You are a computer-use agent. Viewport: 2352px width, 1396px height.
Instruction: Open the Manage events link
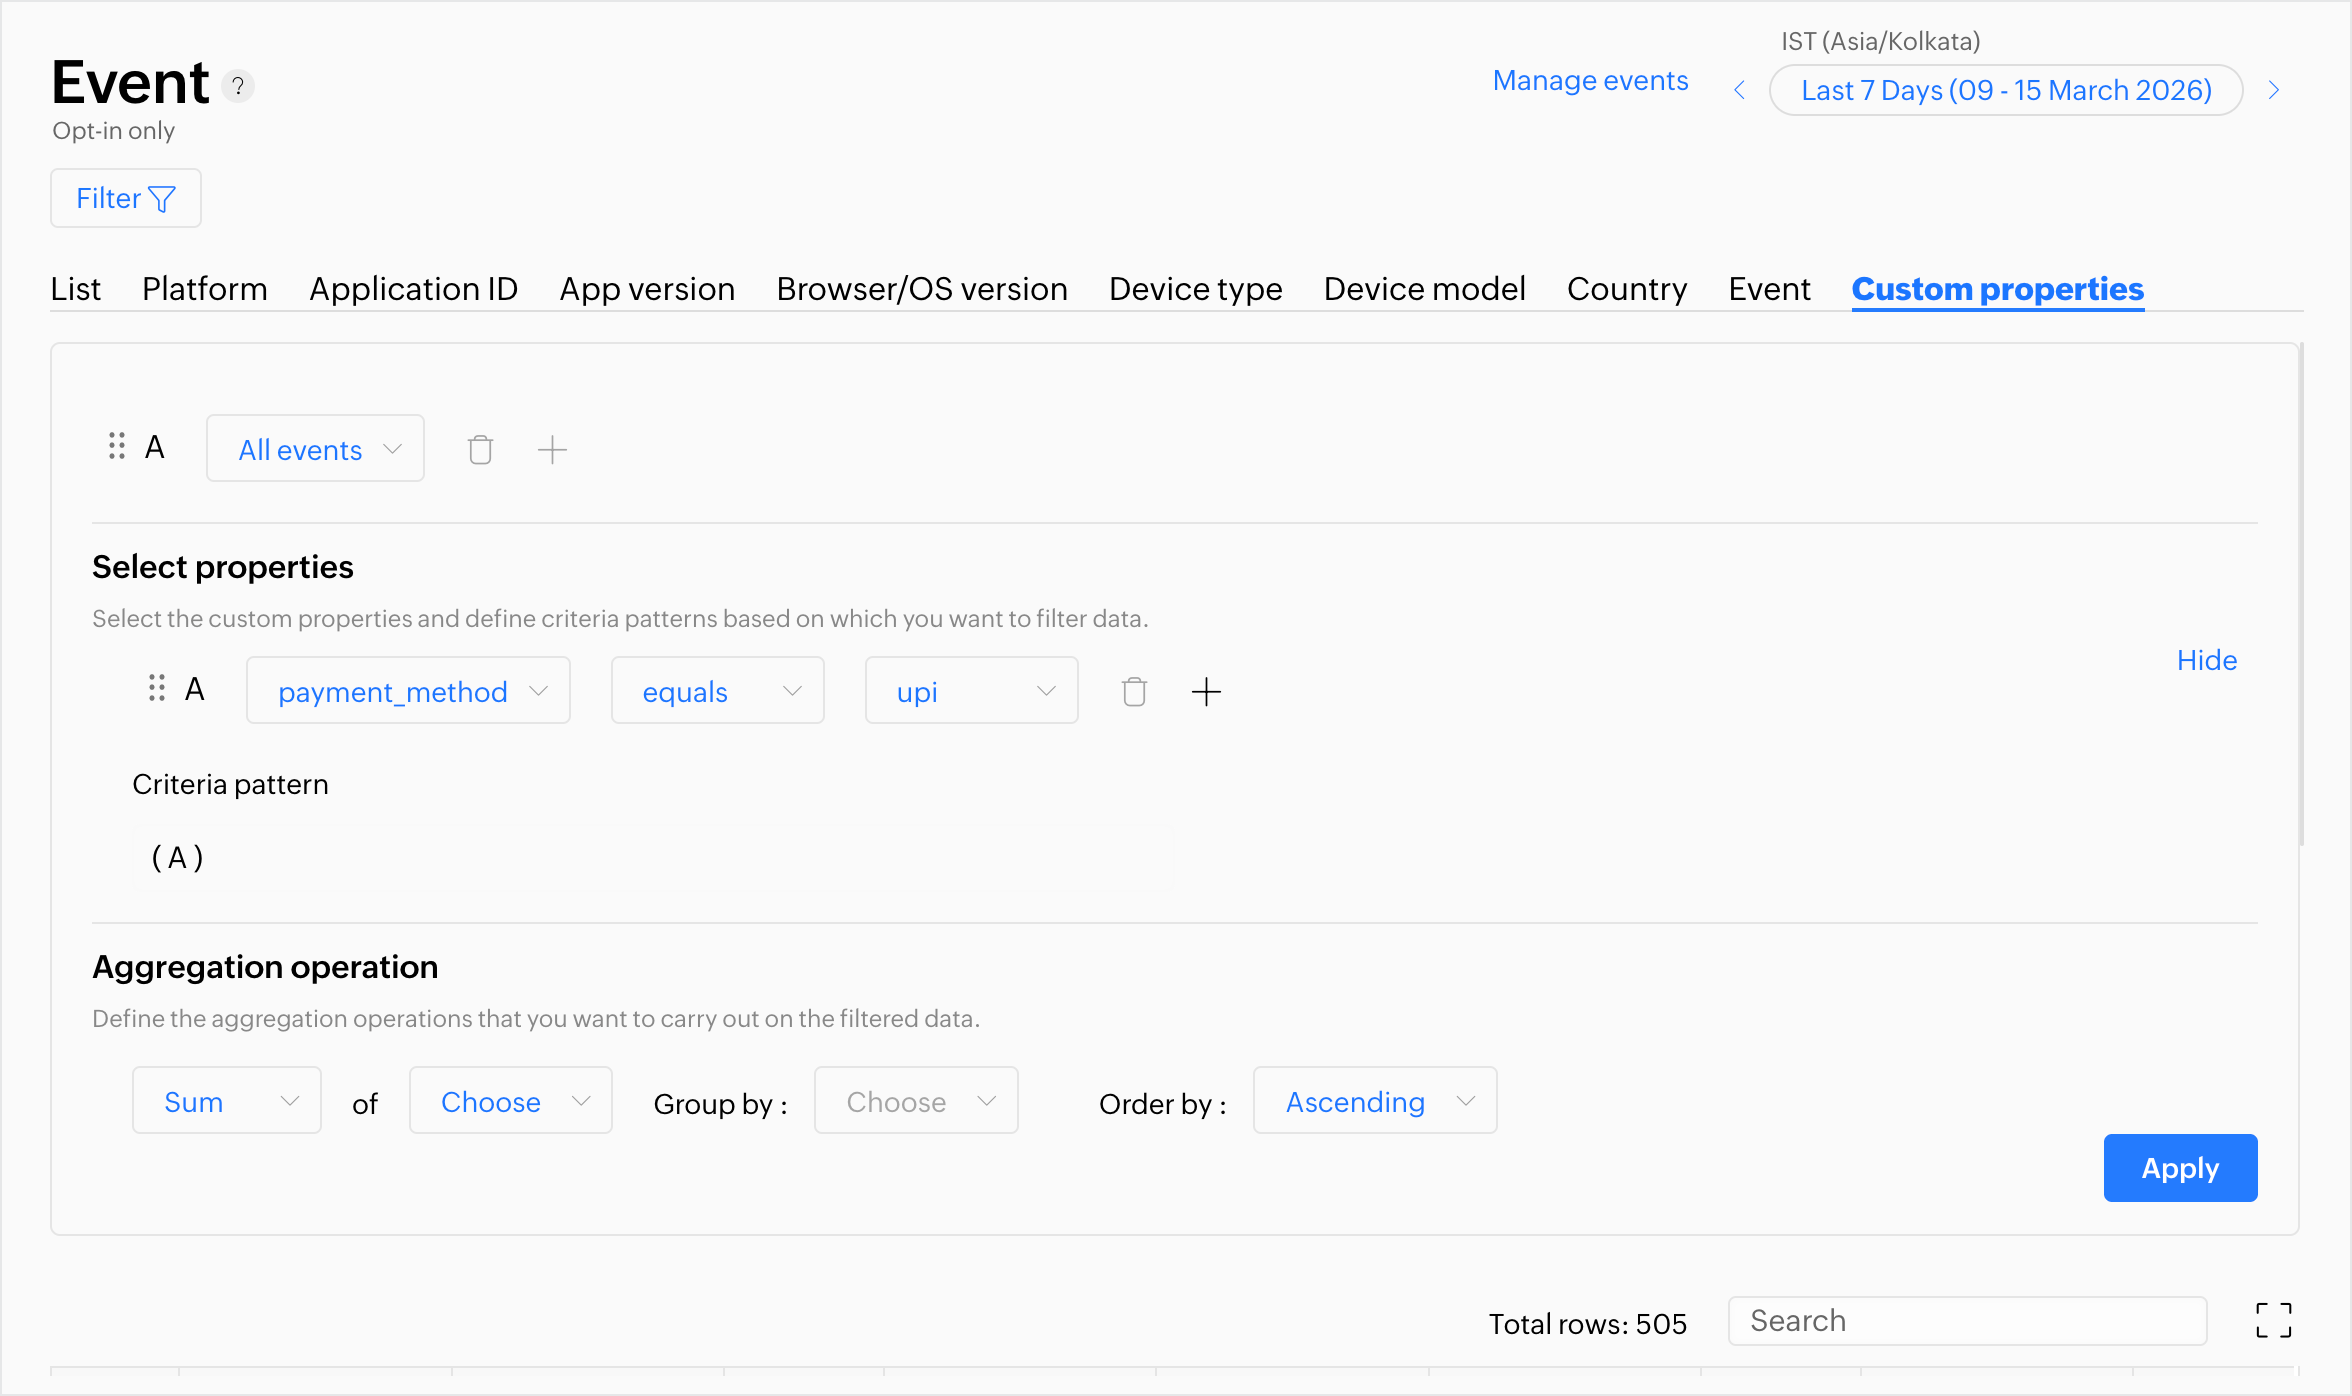(x=1590, y=81)
